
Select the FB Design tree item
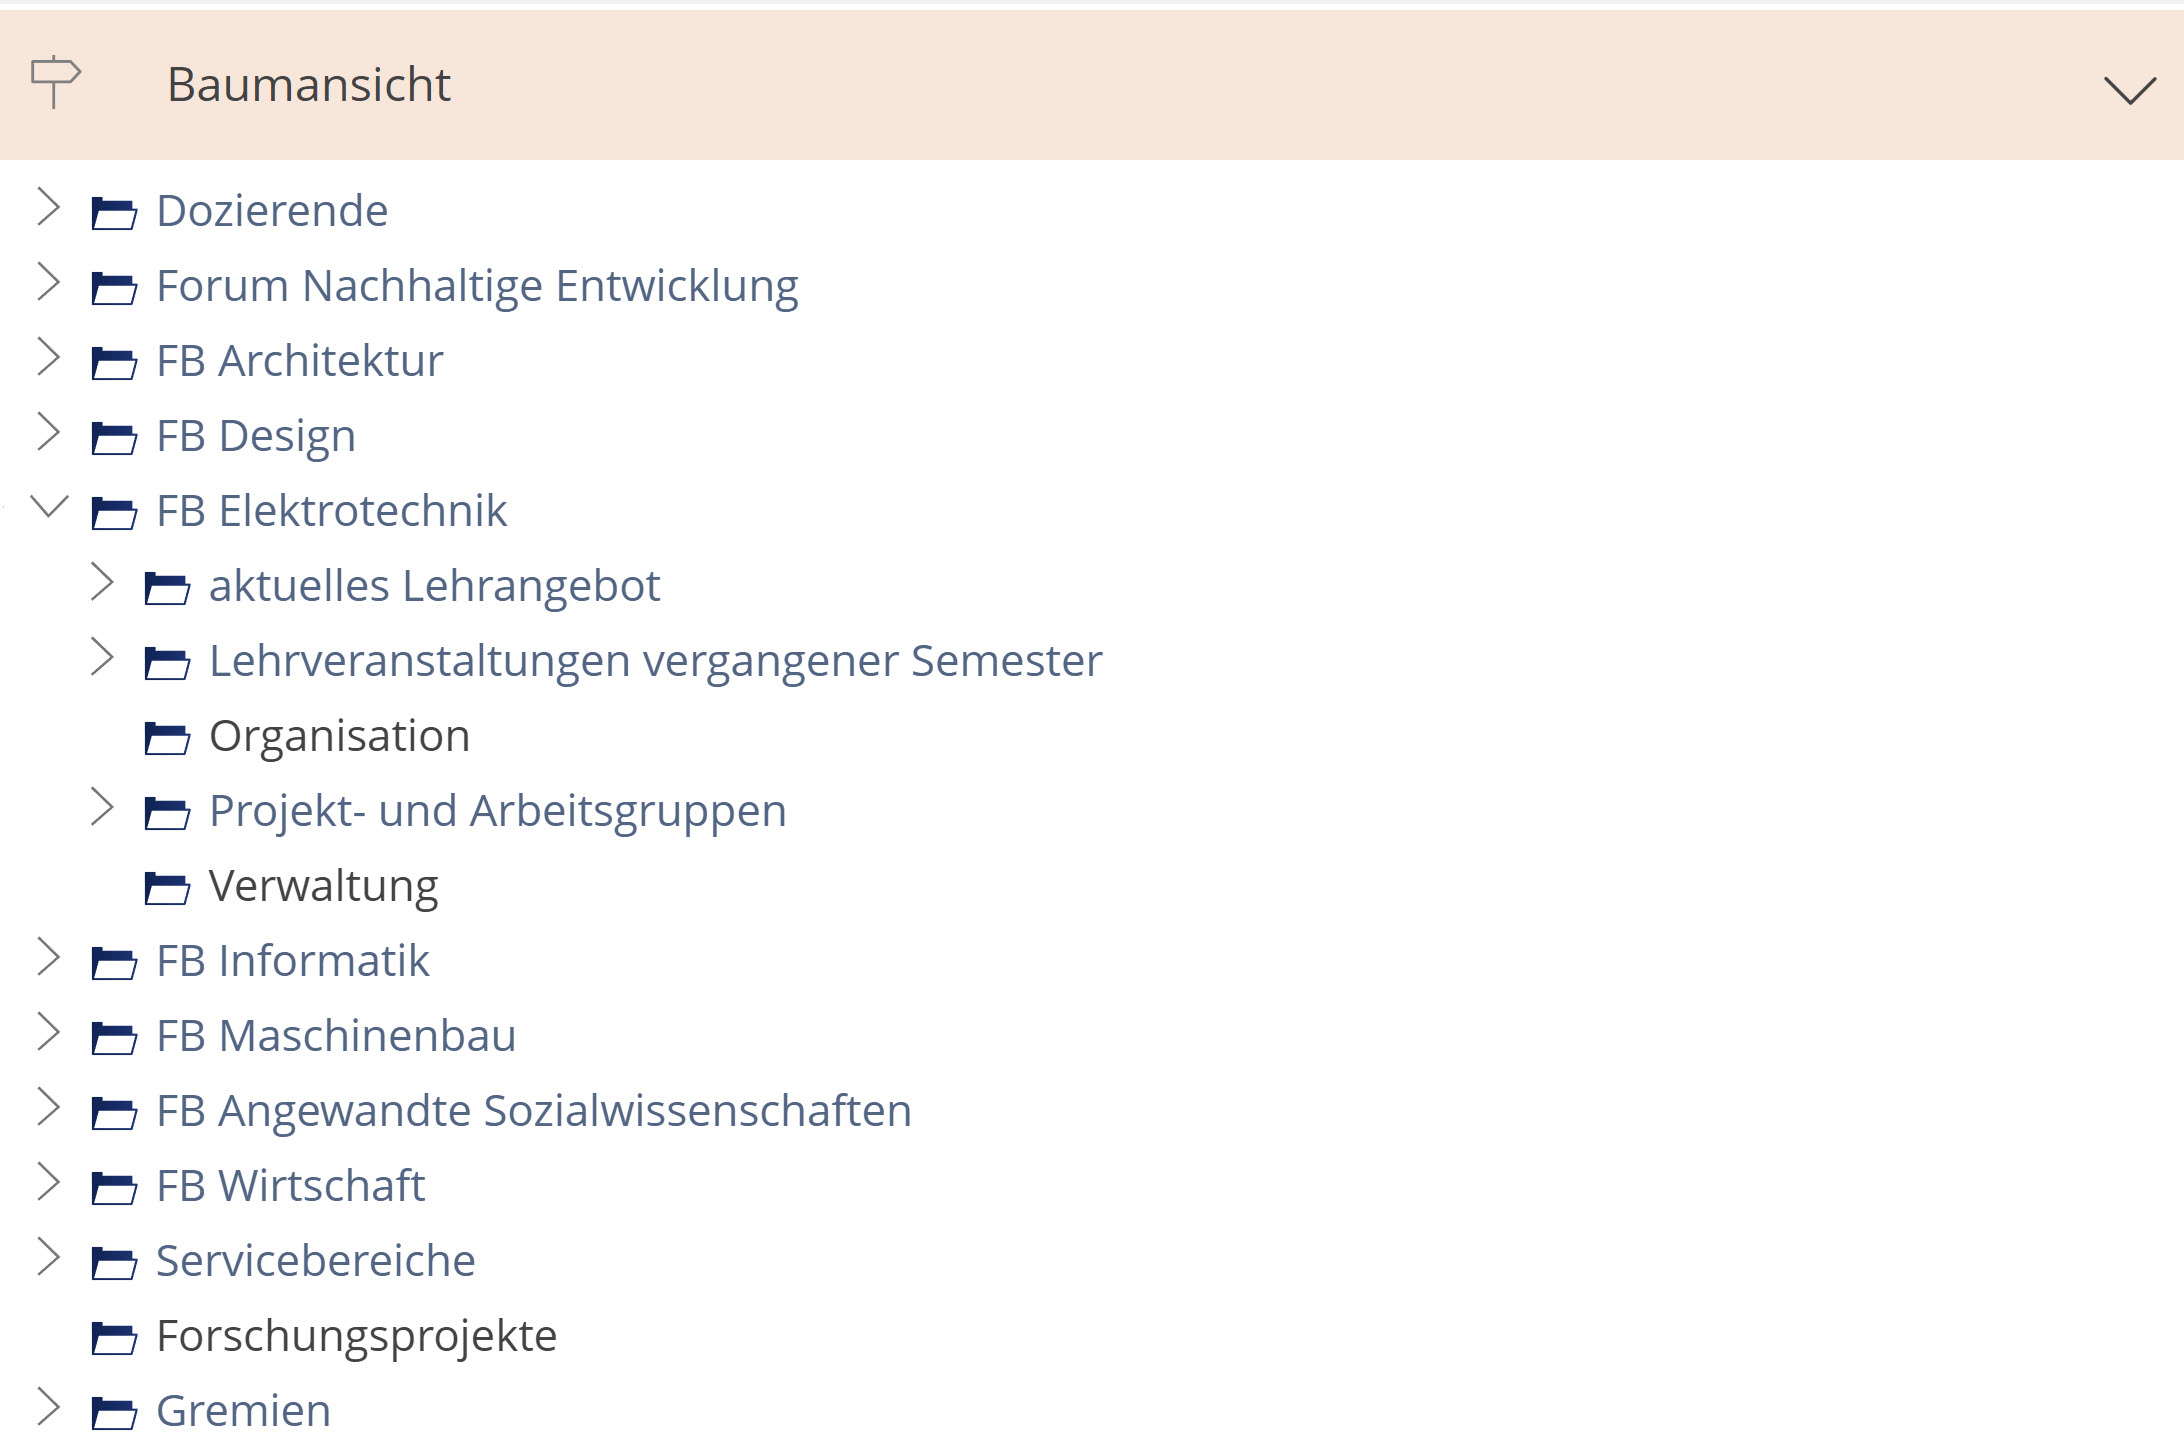click(256, 436)
